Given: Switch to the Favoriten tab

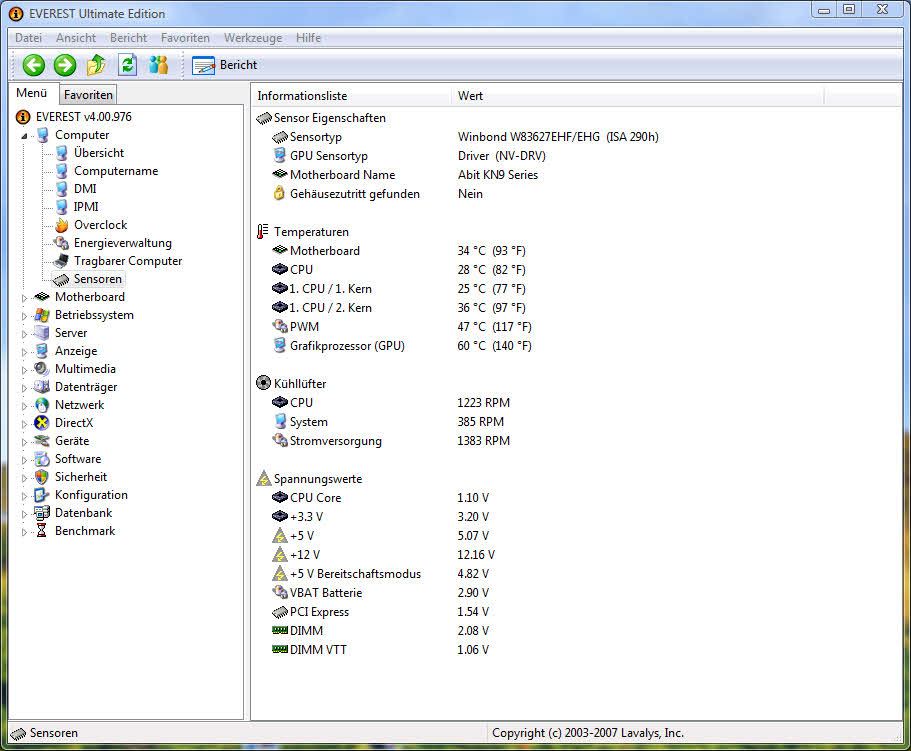Looking at the screenshot, I should (88, 95).
